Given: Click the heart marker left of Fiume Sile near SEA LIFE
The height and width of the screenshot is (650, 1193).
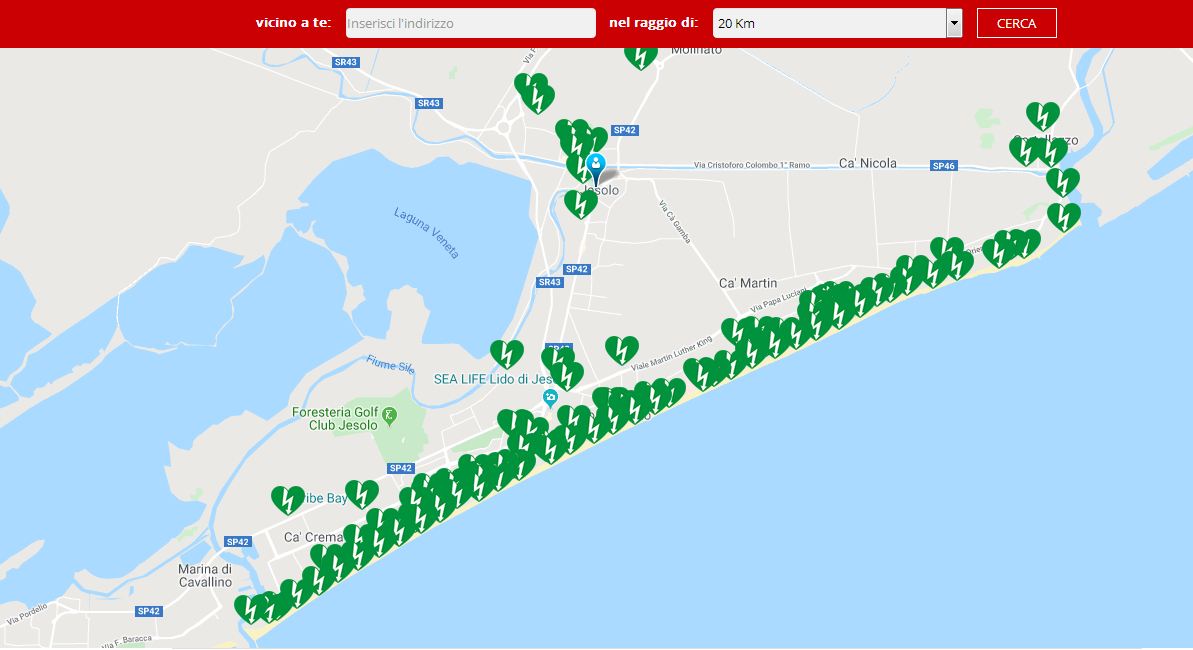Looking at the screenshot, I should tap(507, 354).
